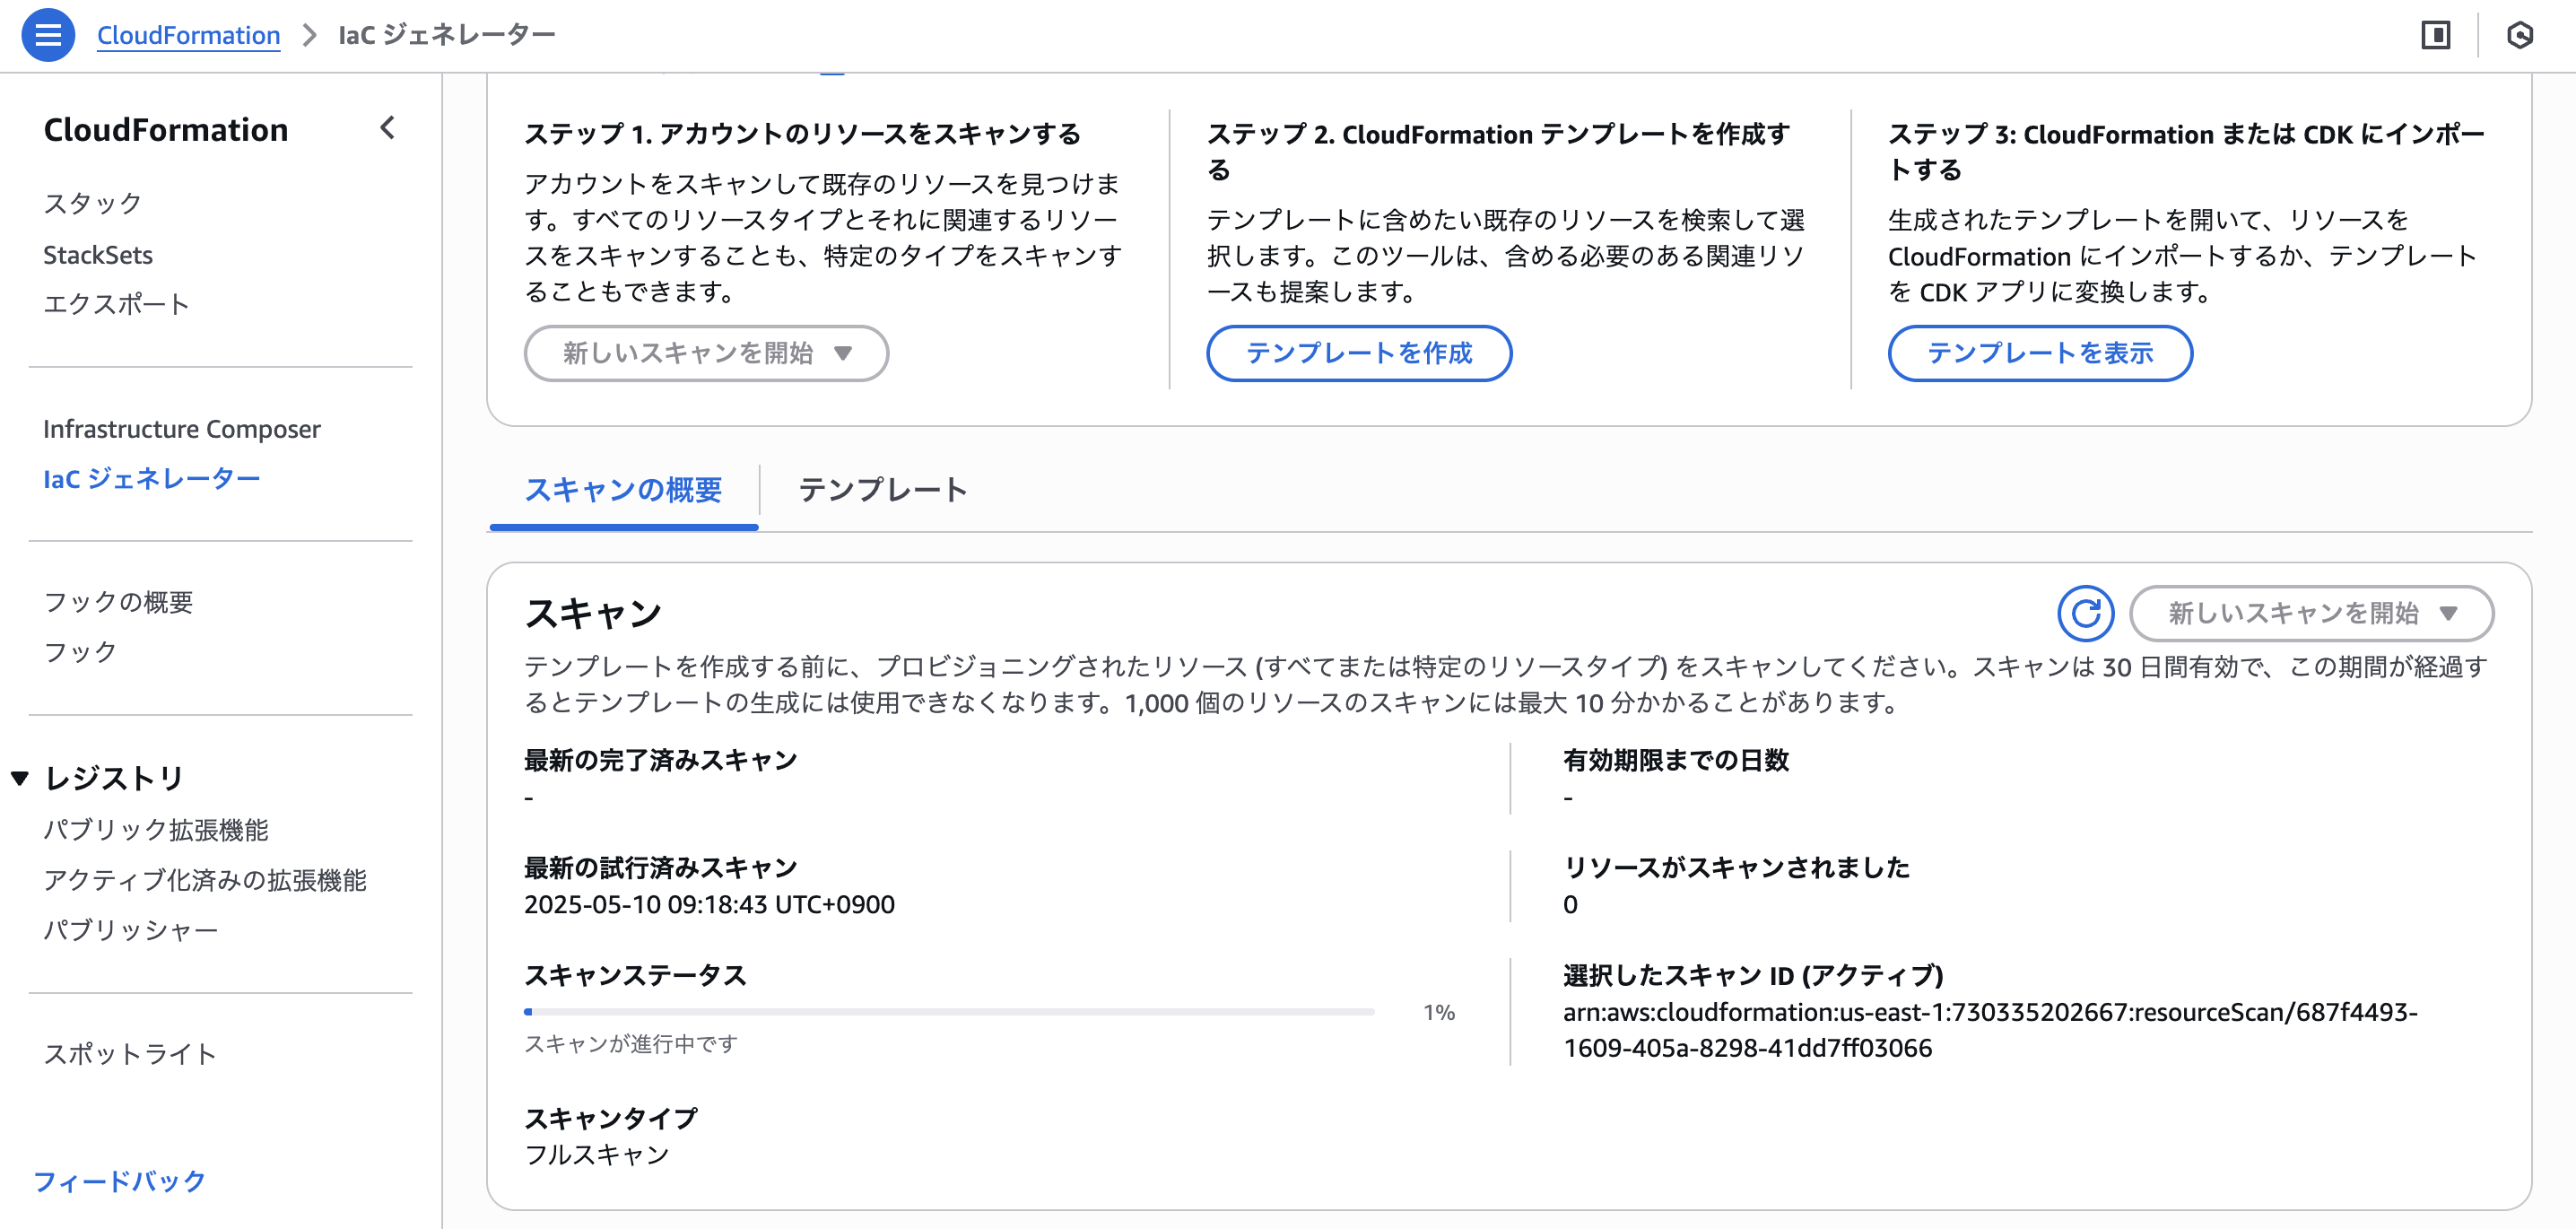Open Infrastructure Composer in the sidebar
Screen dimensions: 2576x1229
point(182,429)
